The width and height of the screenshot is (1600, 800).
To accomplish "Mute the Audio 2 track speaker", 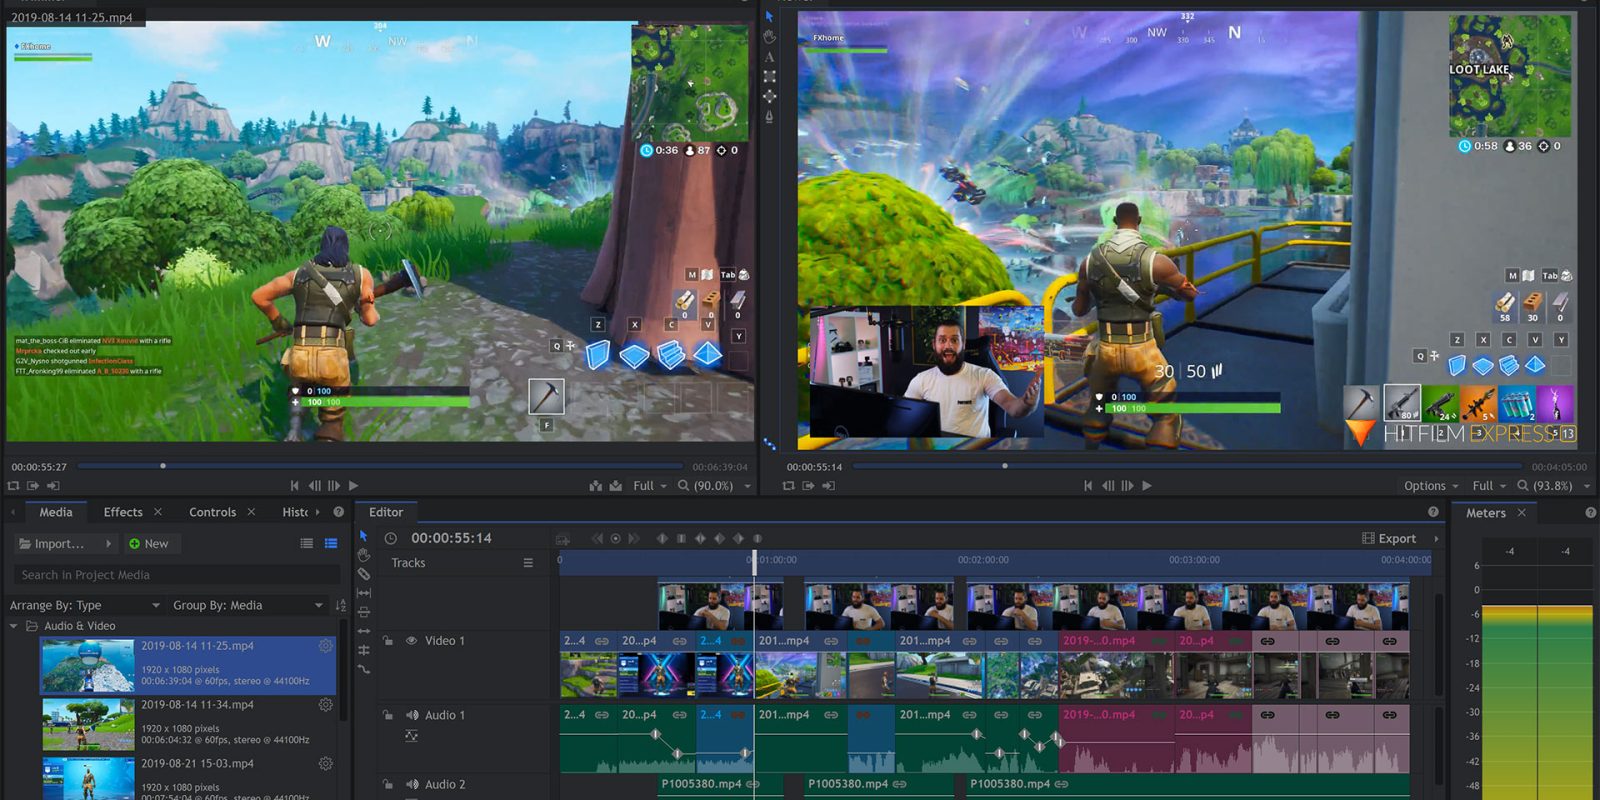I will [412, 785].
